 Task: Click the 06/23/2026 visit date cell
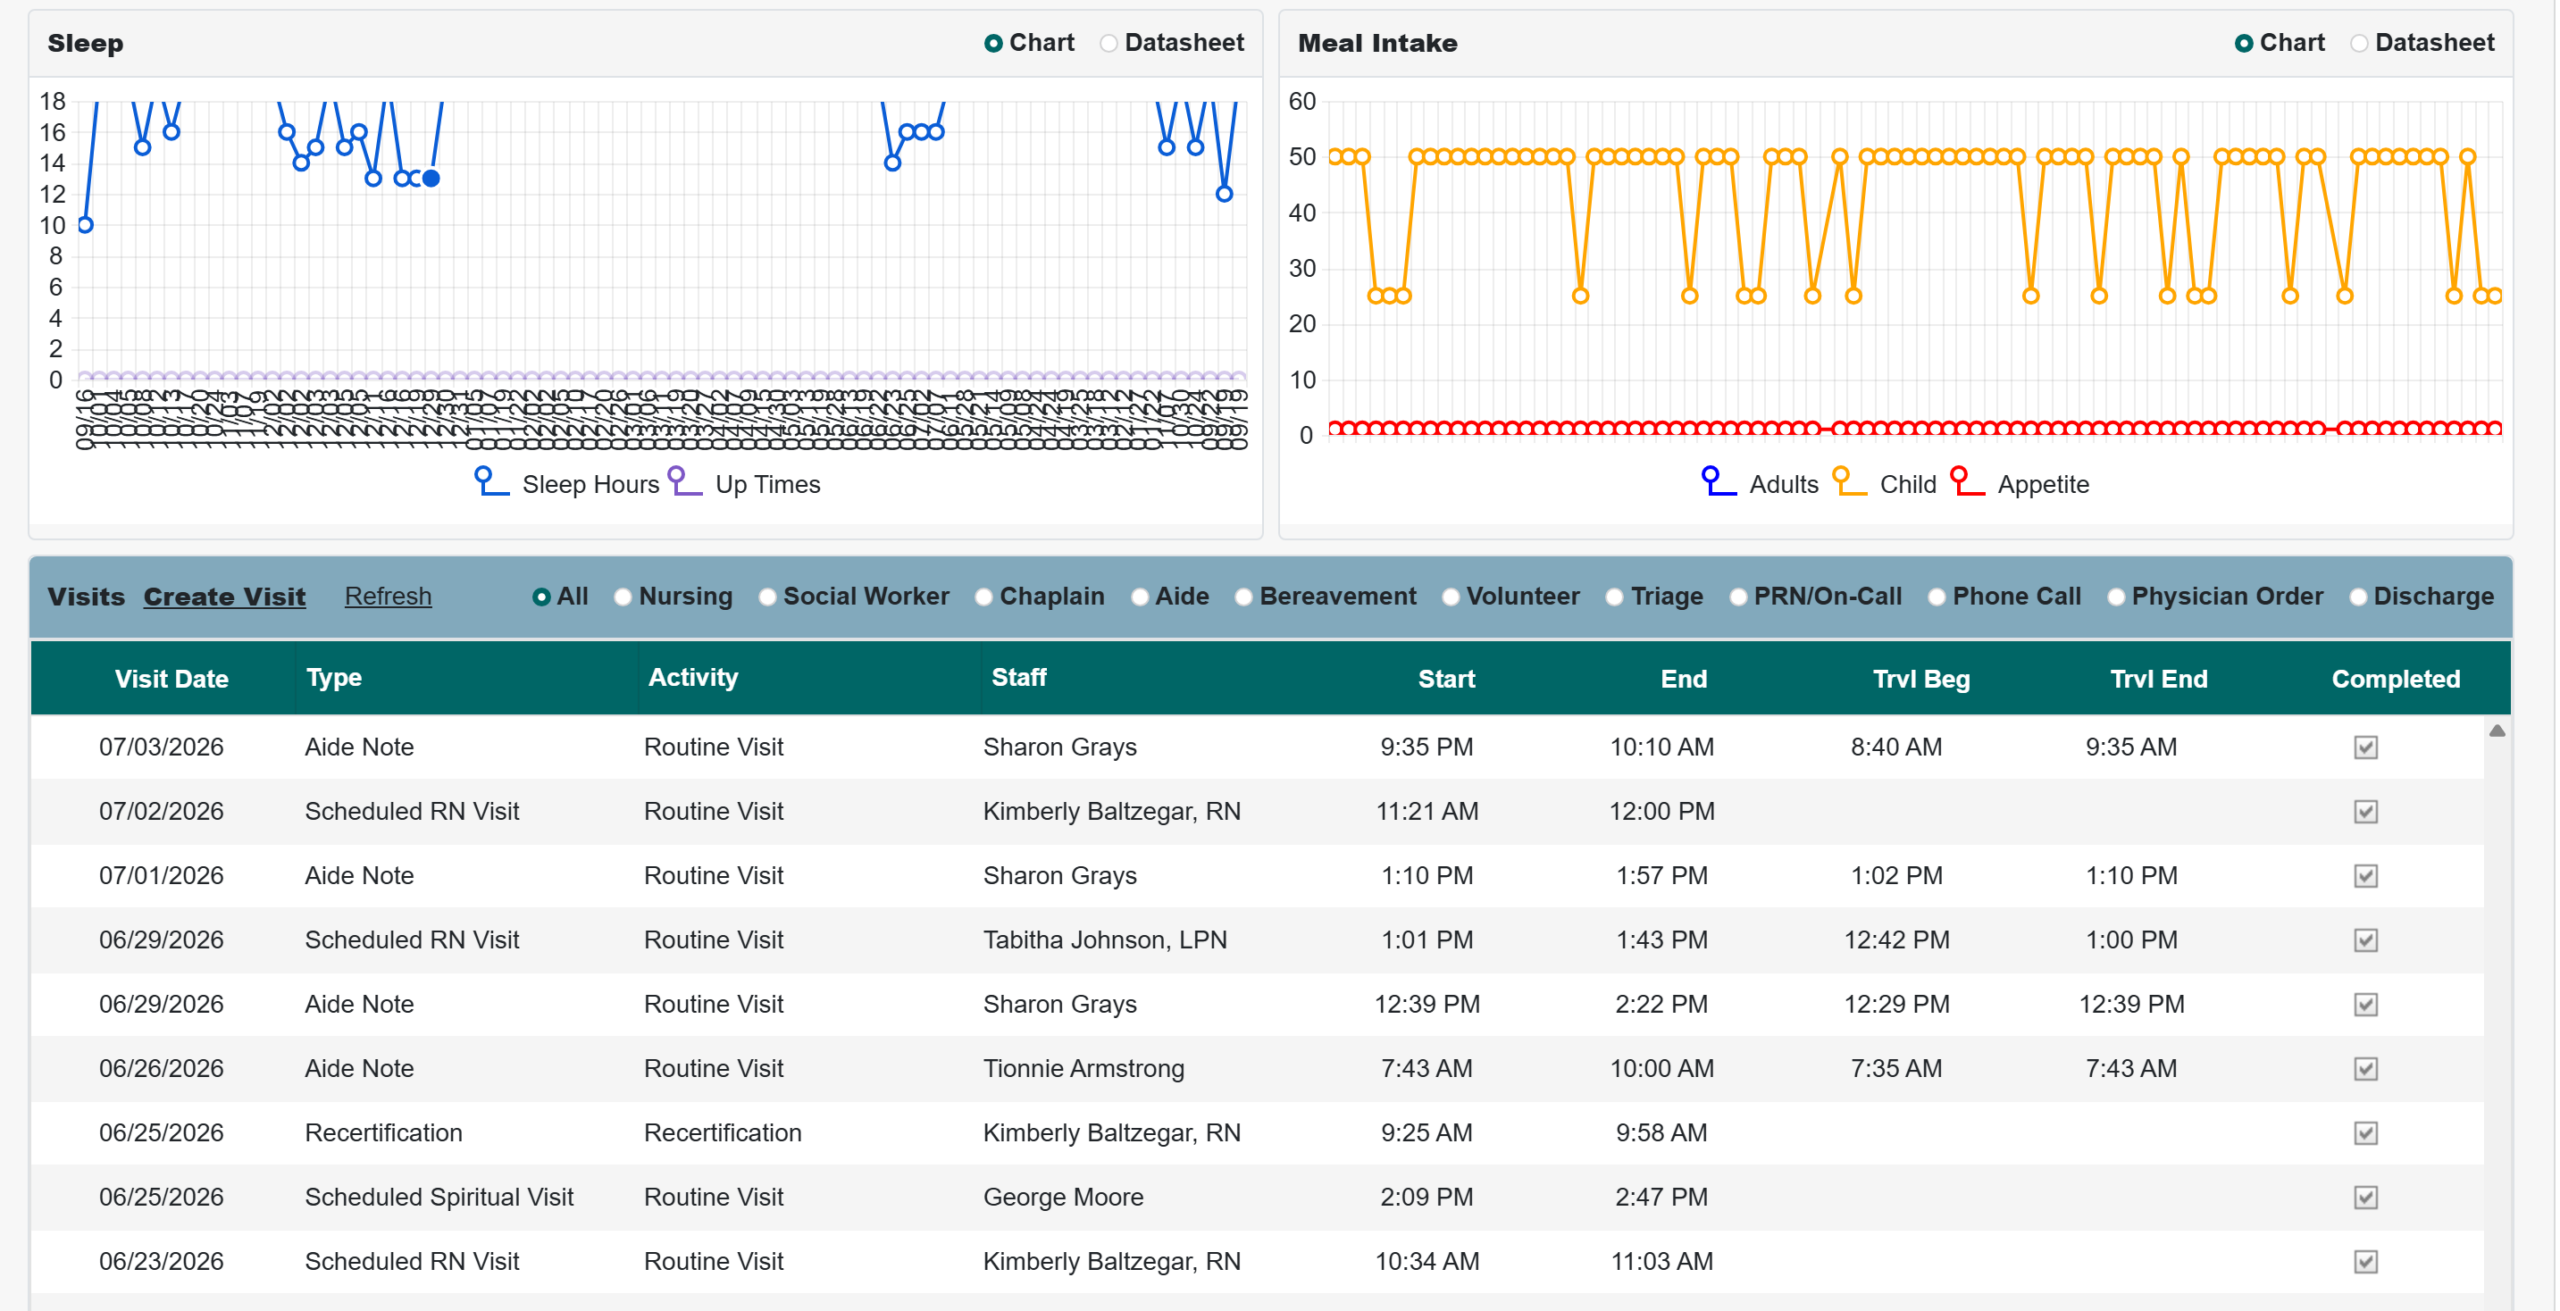[161, 1261]
